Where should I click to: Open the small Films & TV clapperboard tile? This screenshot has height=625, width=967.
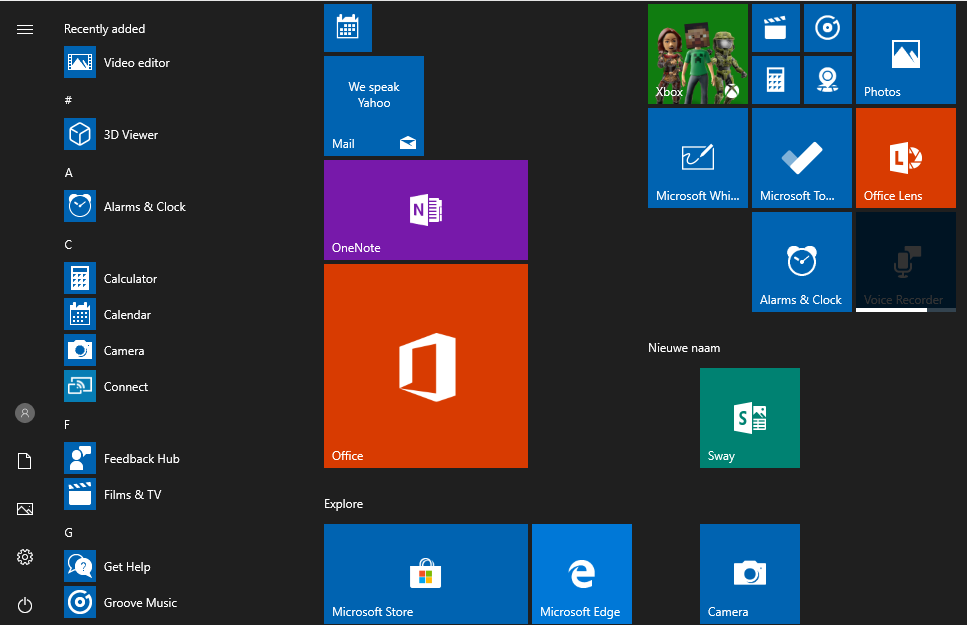776,28
